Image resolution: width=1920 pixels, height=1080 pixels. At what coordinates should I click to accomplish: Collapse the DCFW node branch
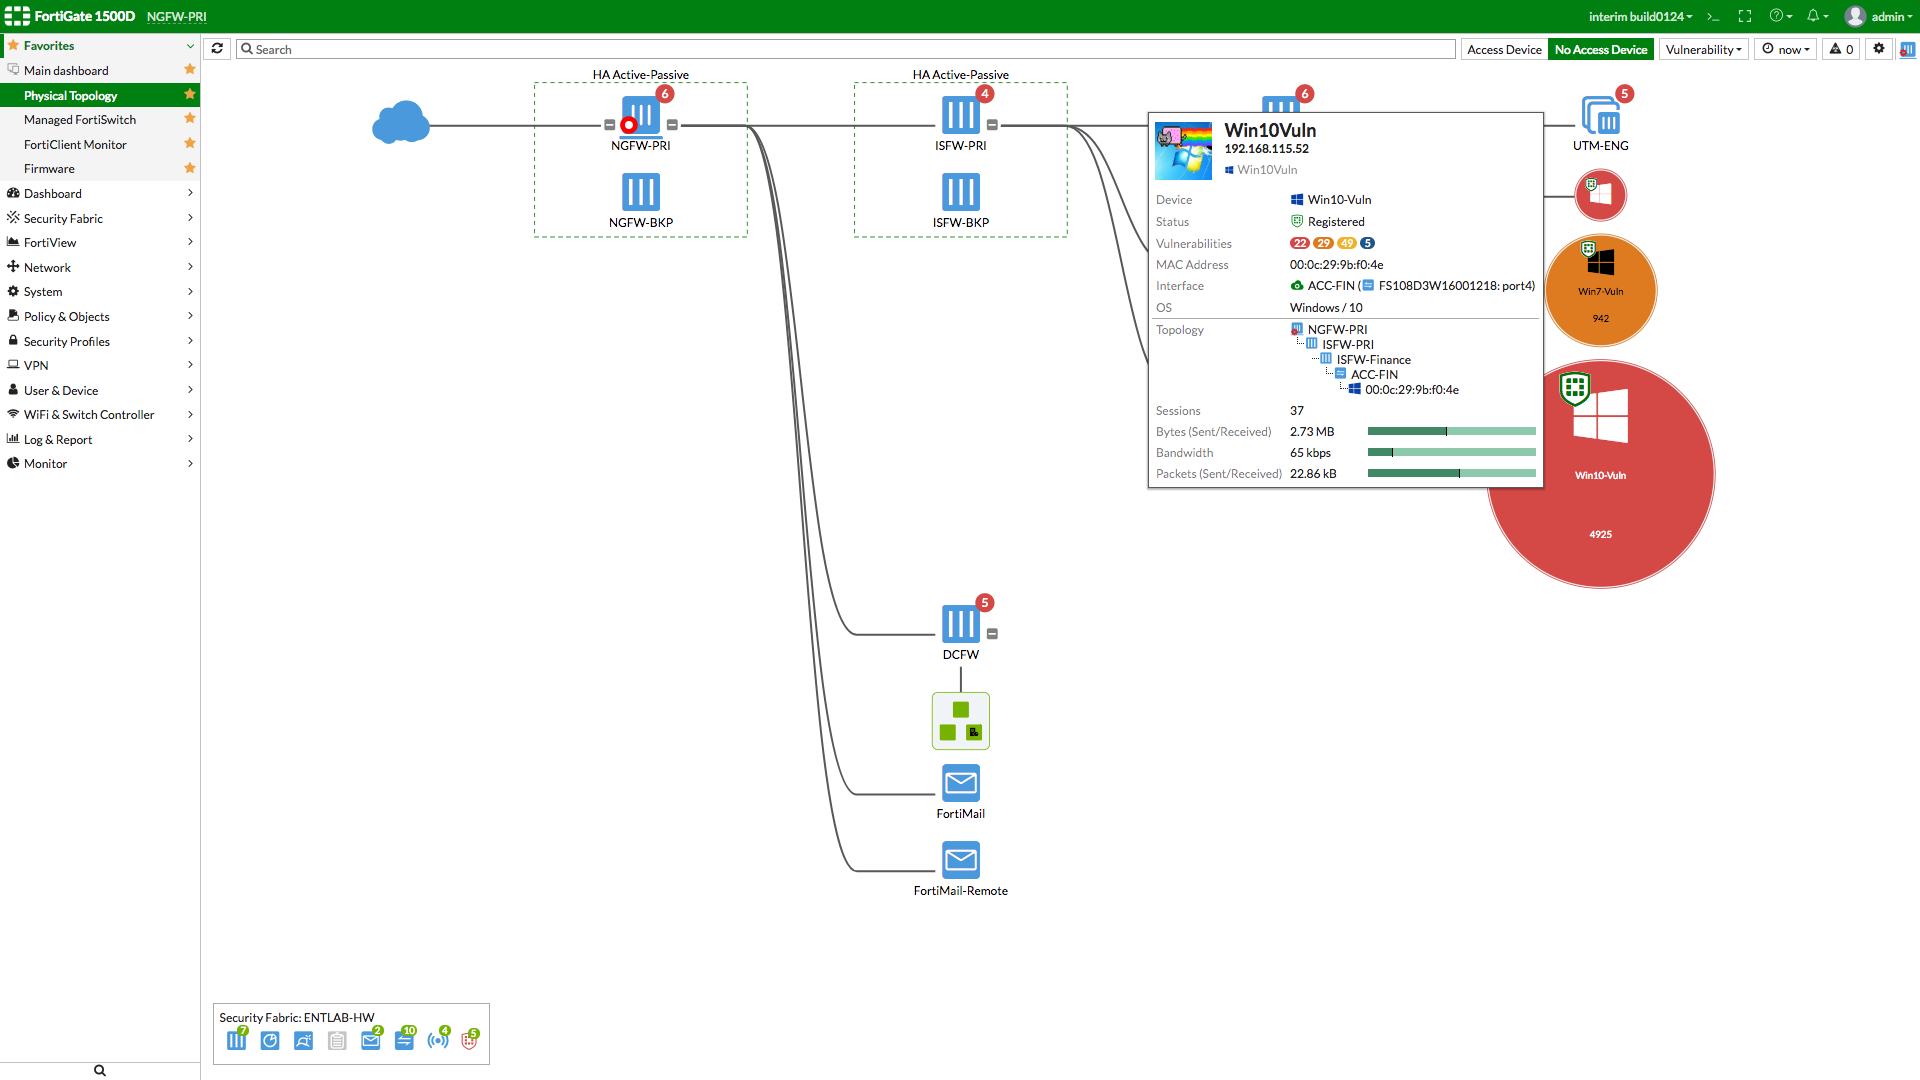[992, 634]
